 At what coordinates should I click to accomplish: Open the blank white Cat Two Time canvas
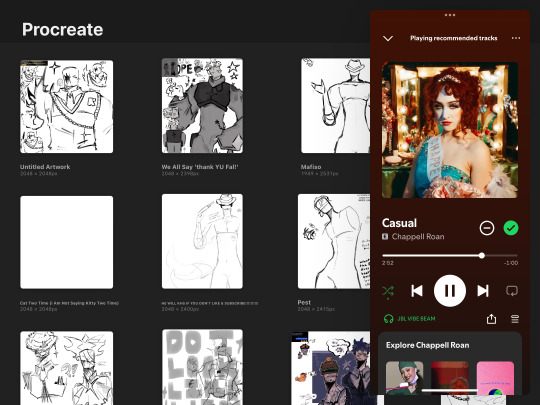pos(66,242)
